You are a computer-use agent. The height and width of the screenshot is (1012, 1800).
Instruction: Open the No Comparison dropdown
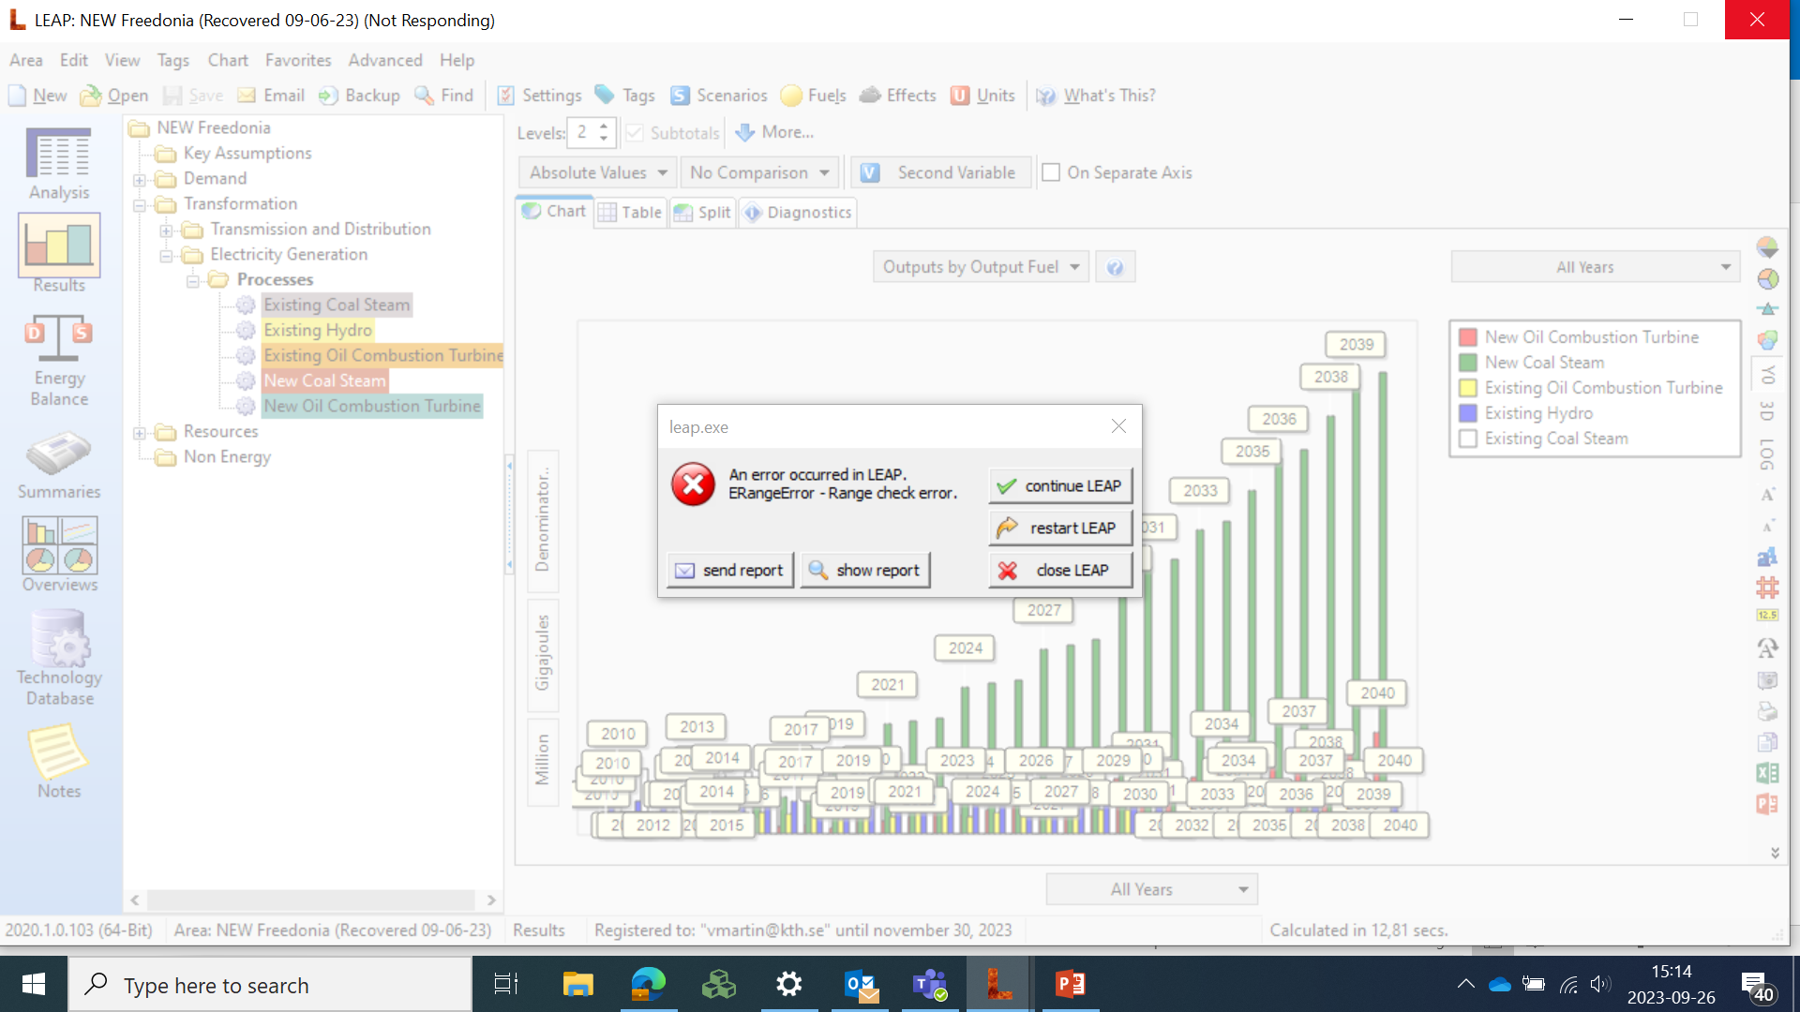tap(759, 172)
